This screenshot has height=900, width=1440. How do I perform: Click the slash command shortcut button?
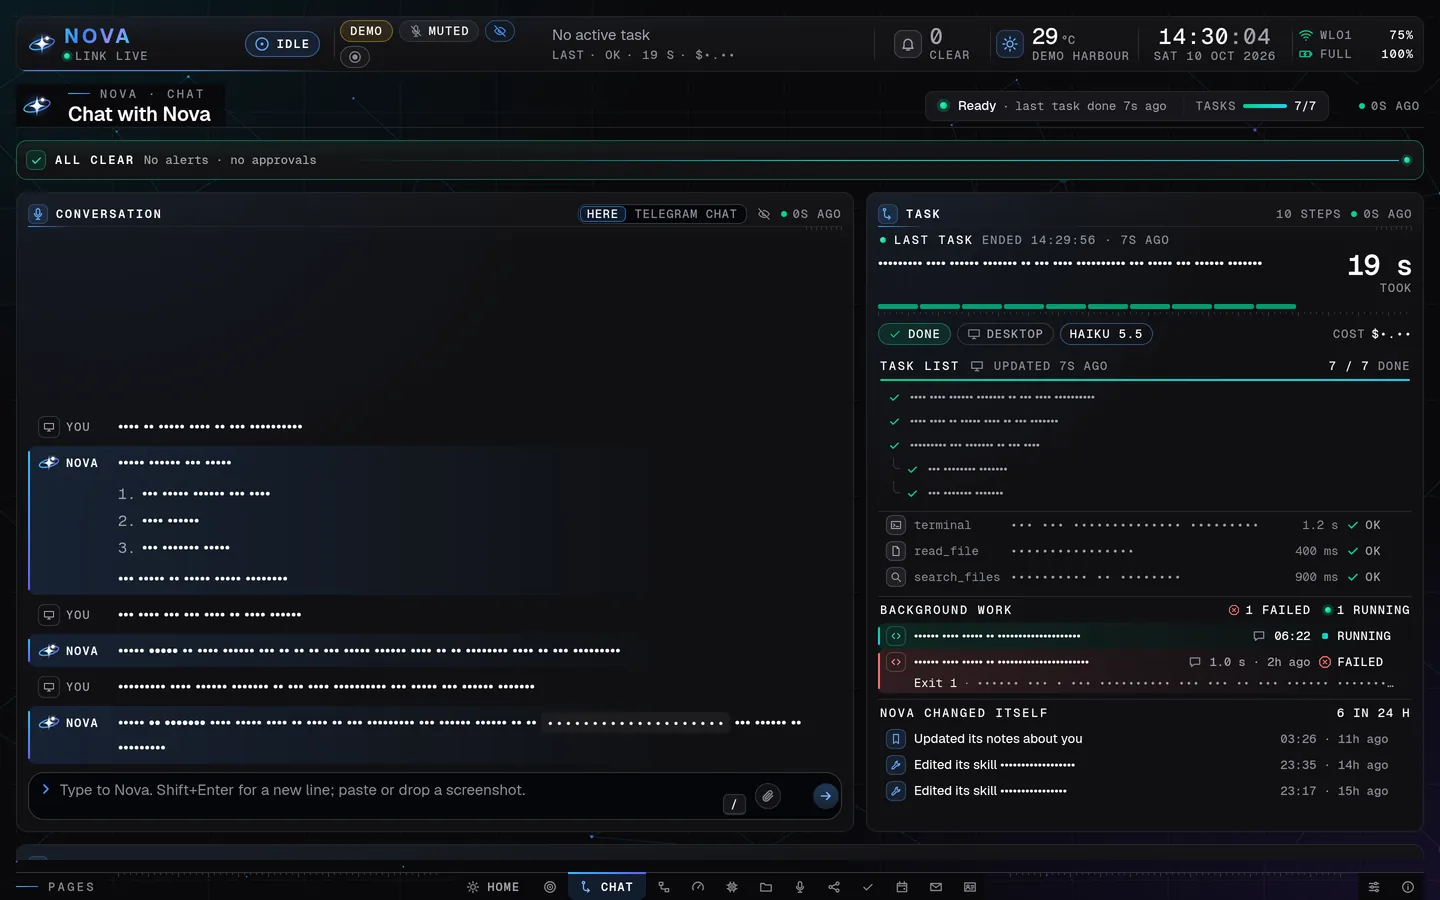734,804
